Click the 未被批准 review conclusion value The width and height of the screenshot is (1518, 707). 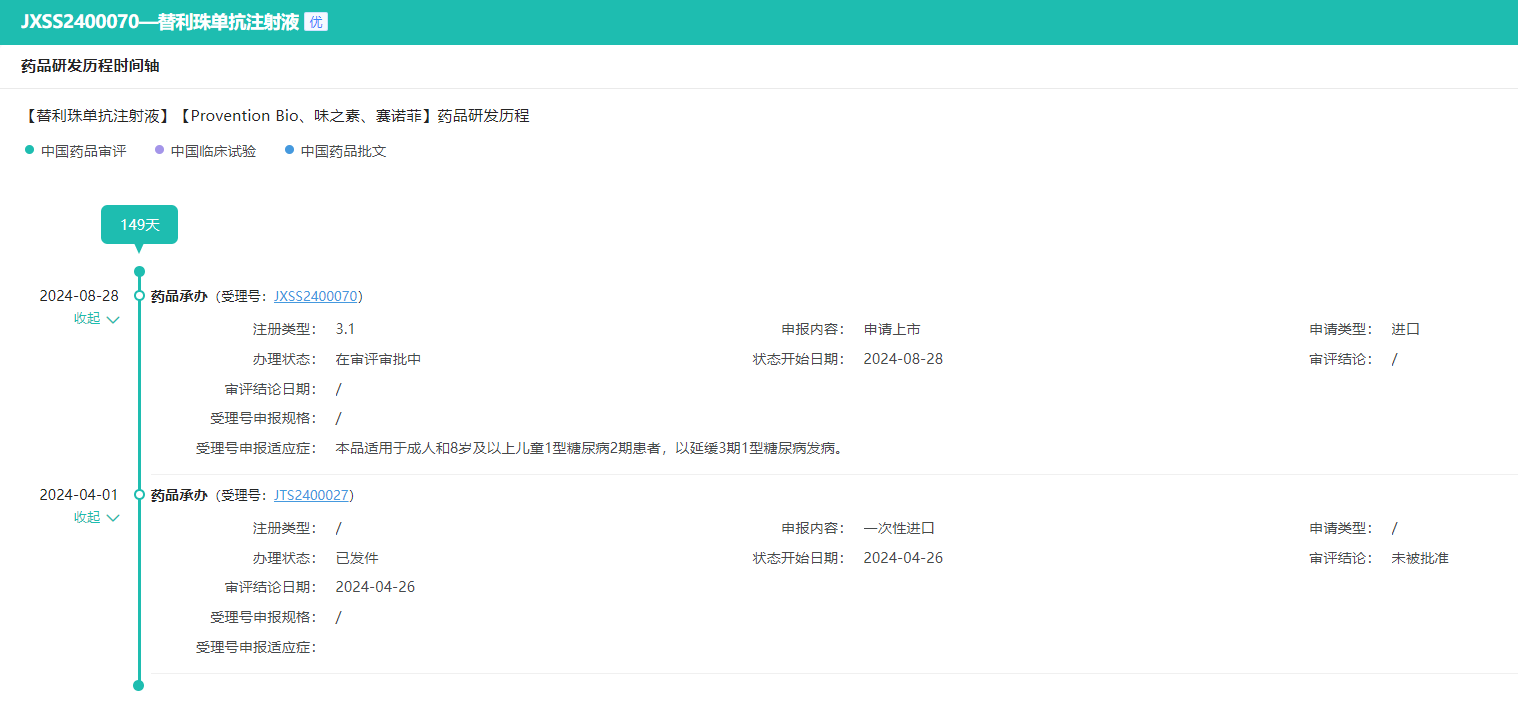[1419, 558]
